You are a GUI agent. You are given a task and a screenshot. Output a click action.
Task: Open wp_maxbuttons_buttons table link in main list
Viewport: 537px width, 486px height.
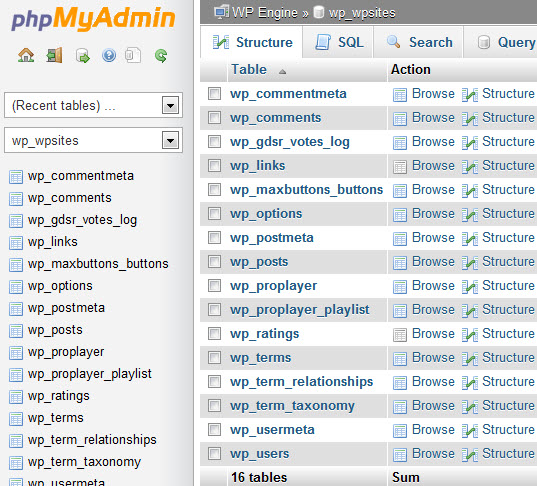pyautogui.click(x=307, y=190)
